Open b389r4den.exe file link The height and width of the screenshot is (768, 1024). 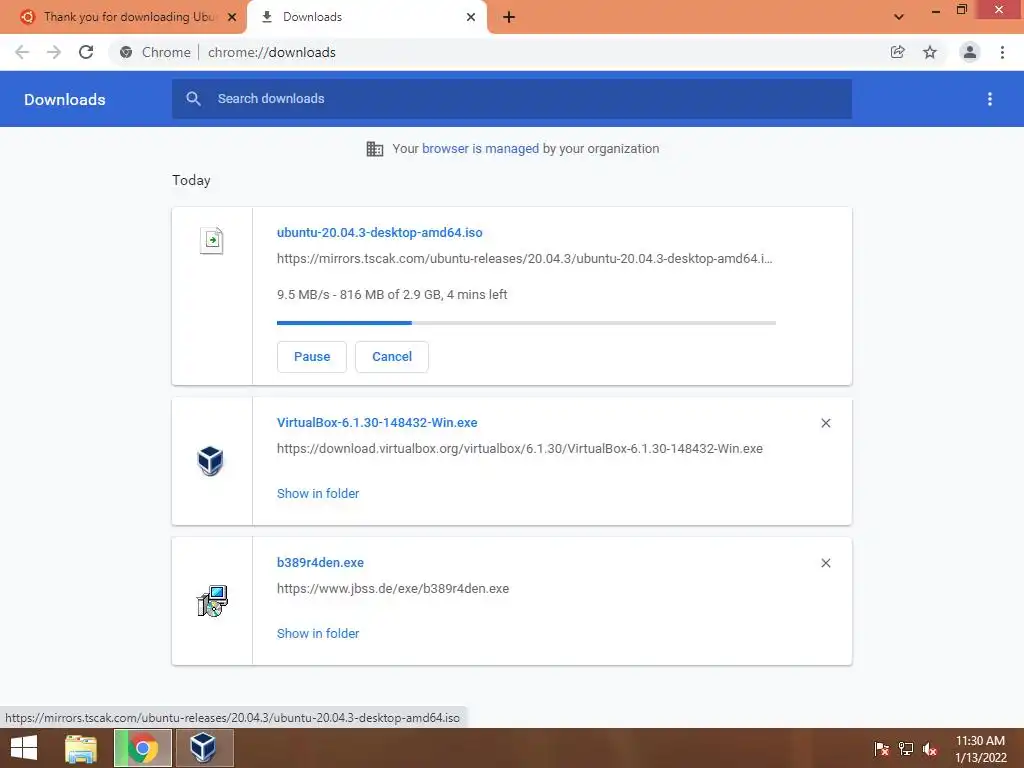[320, 562]
